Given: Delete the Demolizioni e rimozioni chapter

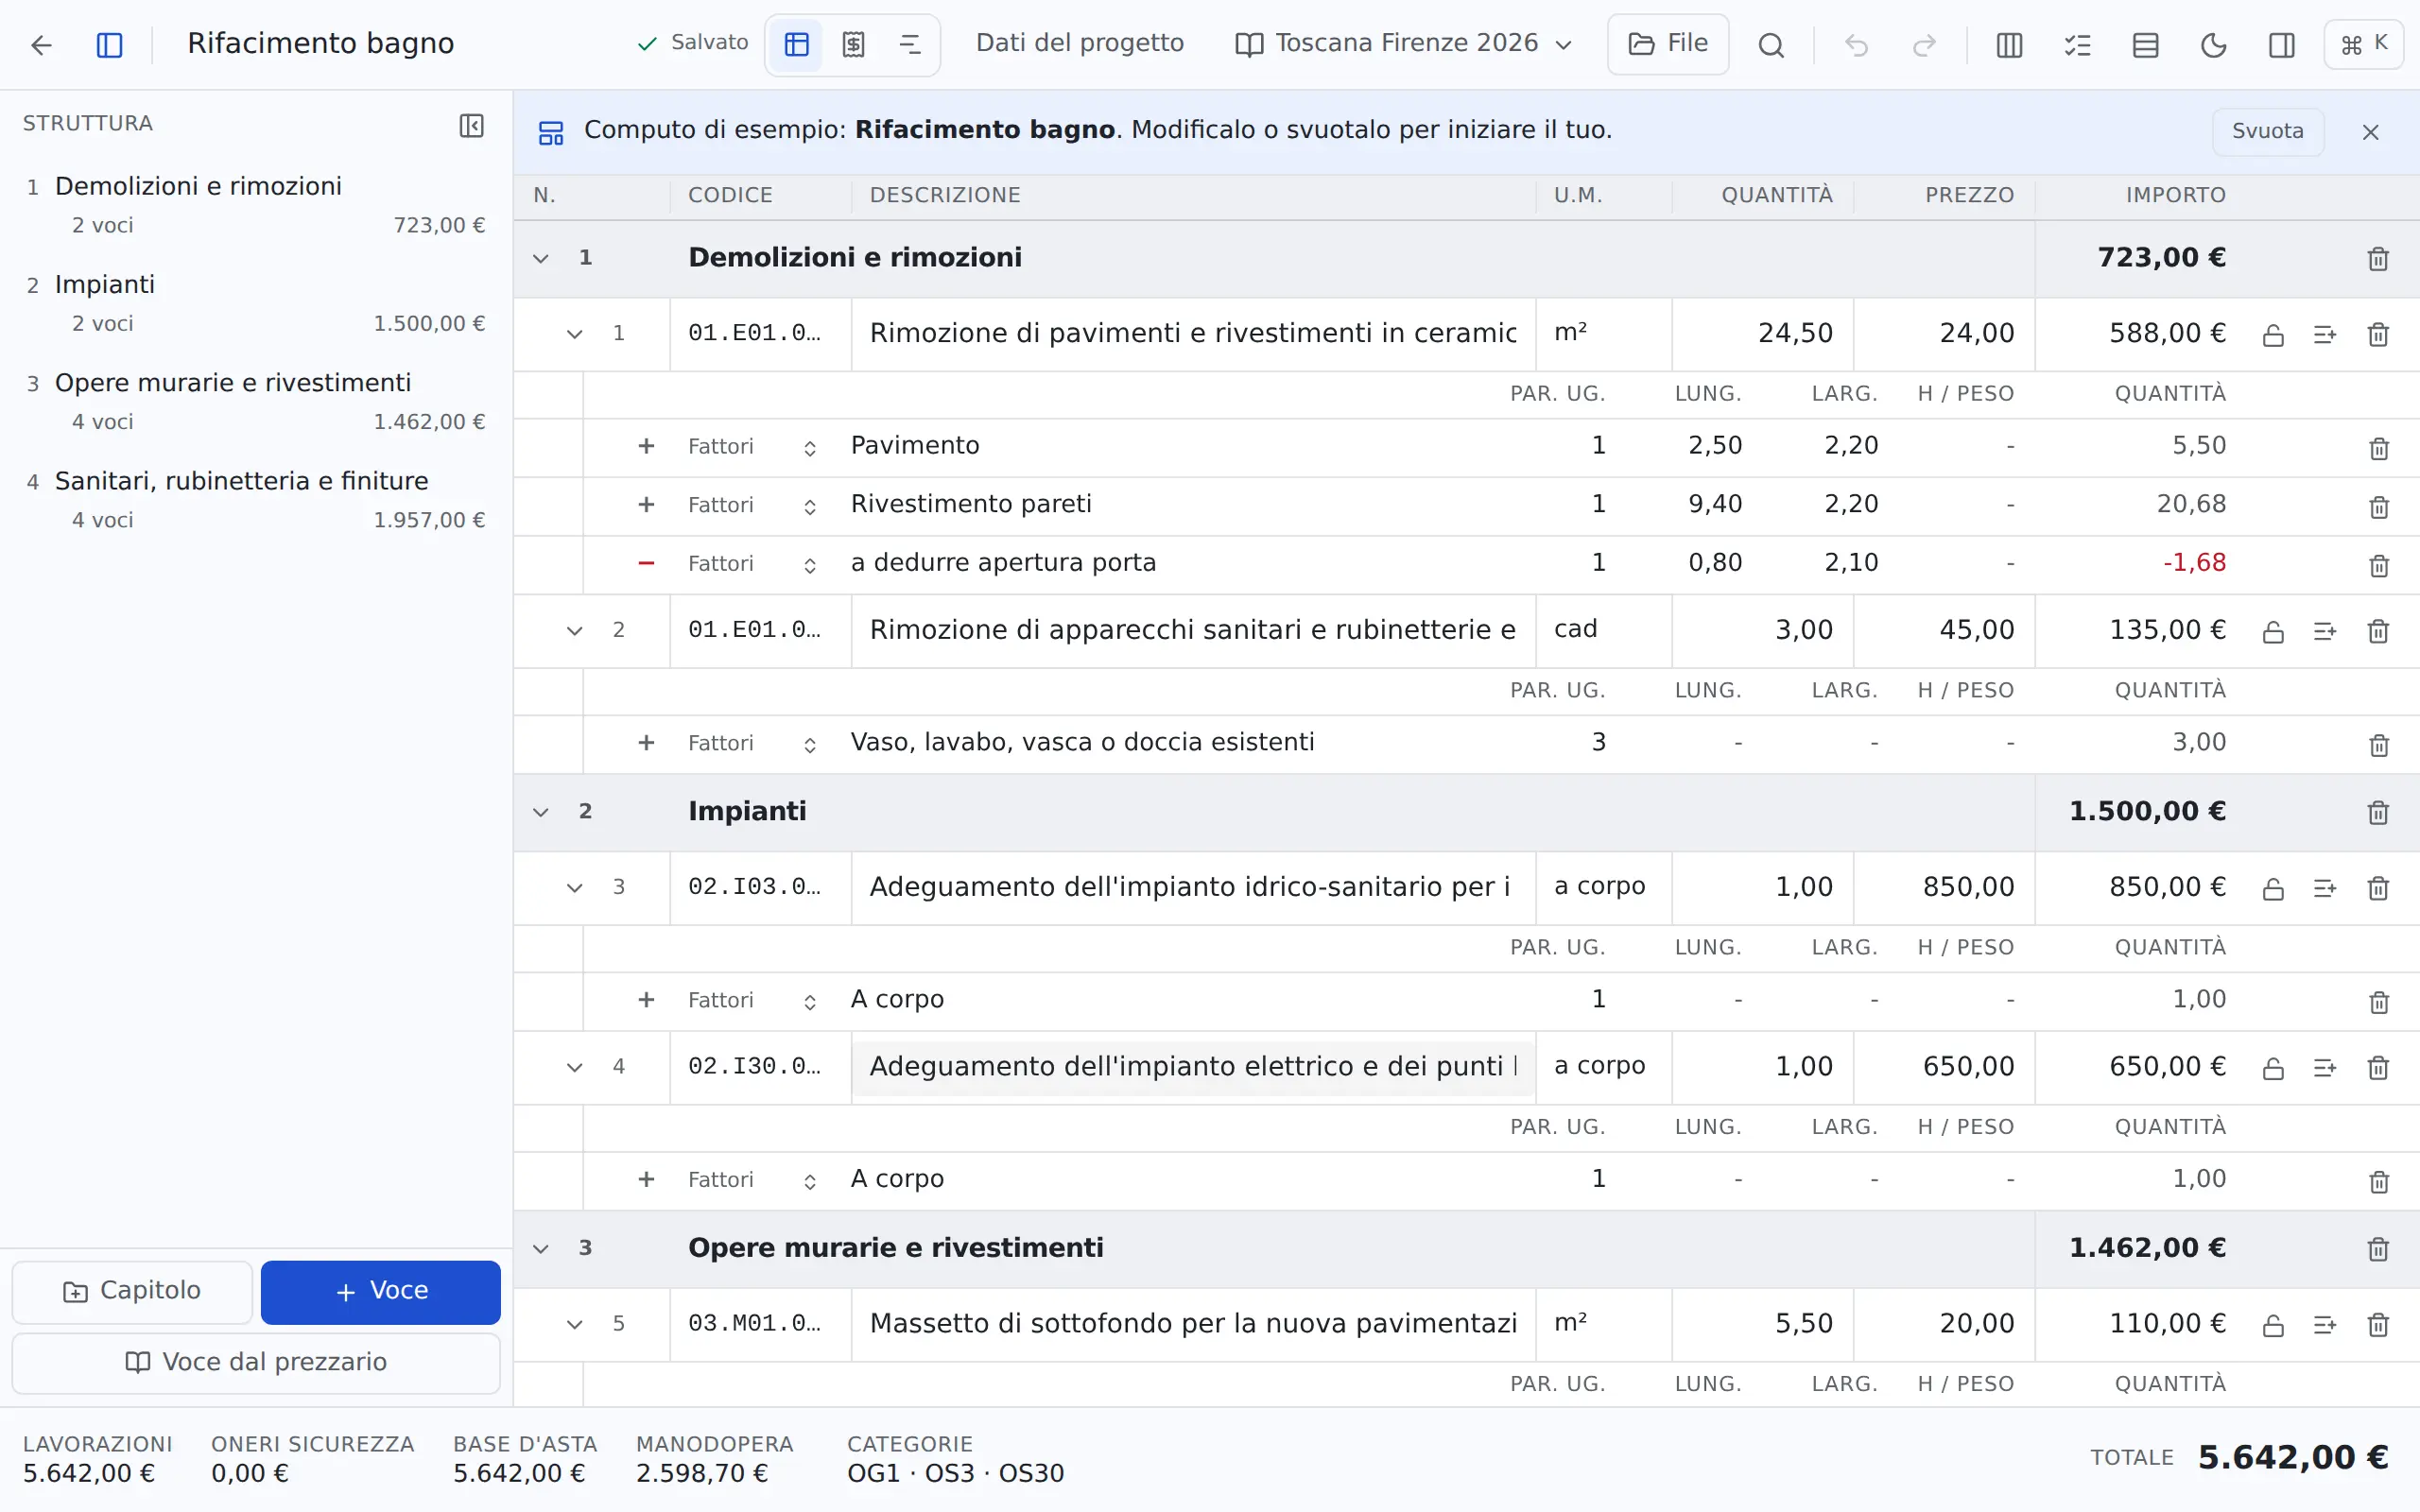Looking at the screenshot, I should pos(2378,259).
